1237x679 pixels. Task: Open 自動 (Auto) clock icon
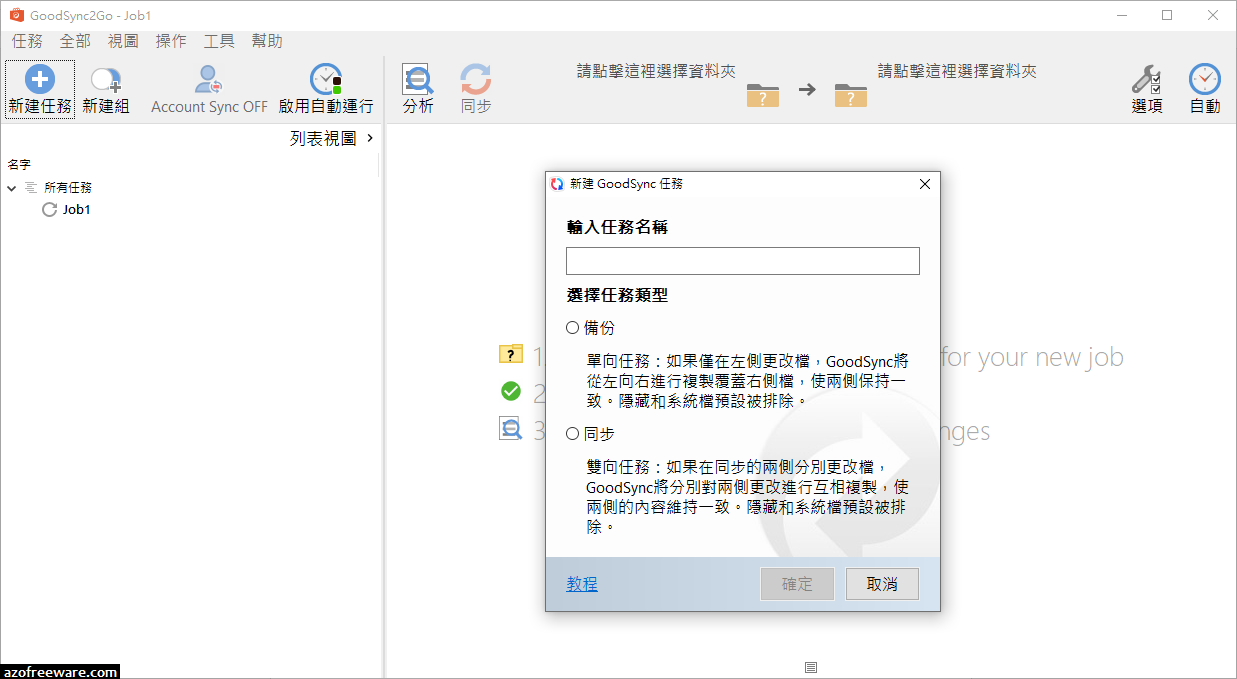coord(1205,80)
